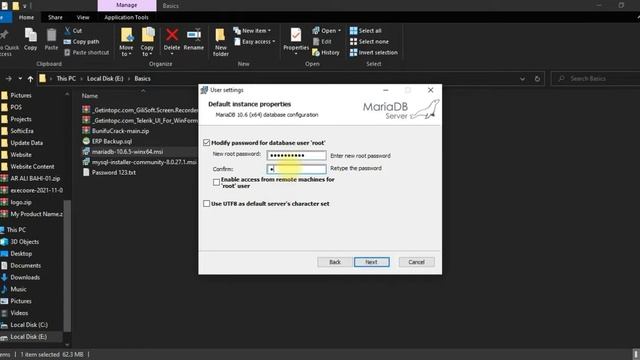The height and width of the screenshot is (360, 640).
Task: Open Desktop in the navigation pane
Action: click(x=17, y=253)
